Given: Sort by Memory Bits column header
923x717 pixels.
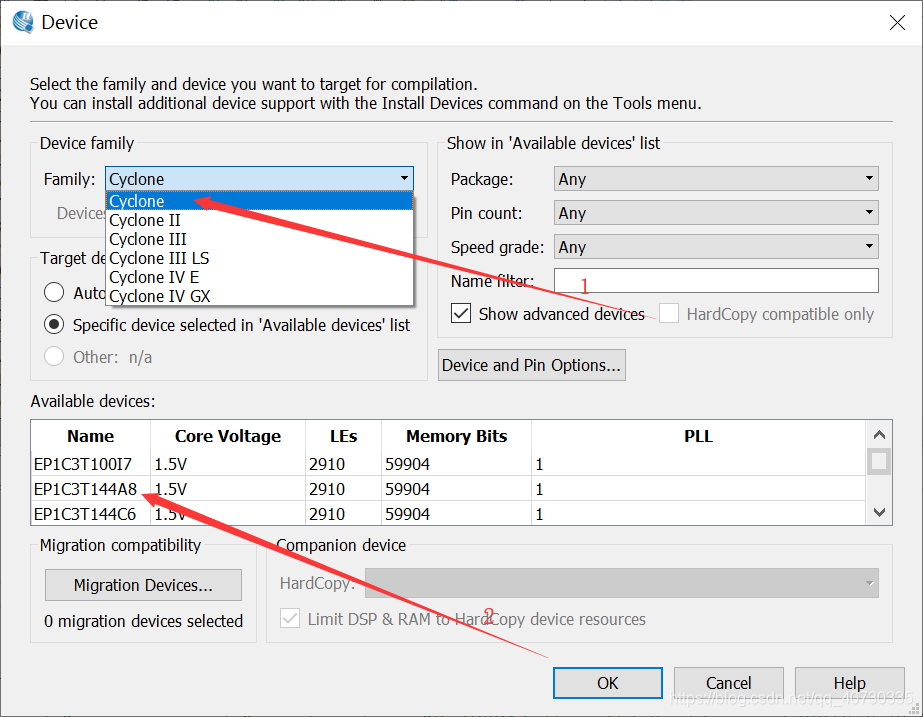Looking at the screenshot, I should pyautogui.click(x=456, y=436).
